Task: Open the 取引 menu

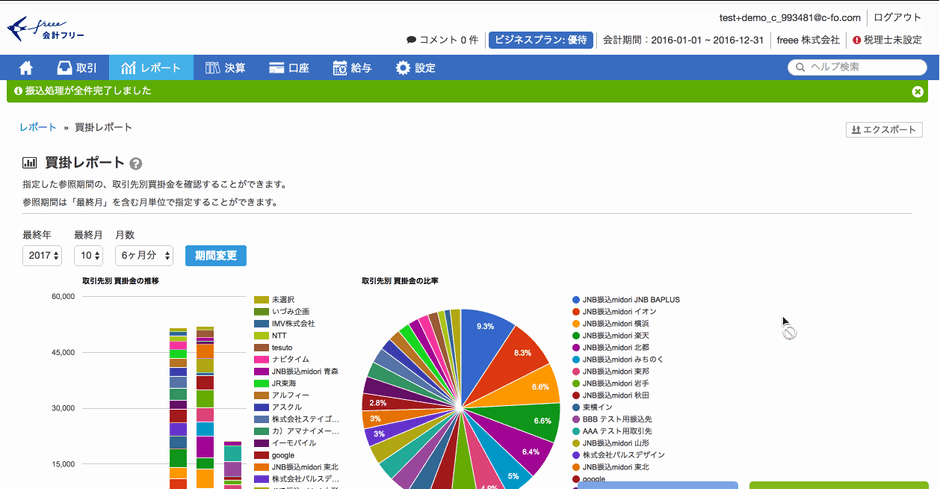Action: [77, 68]
